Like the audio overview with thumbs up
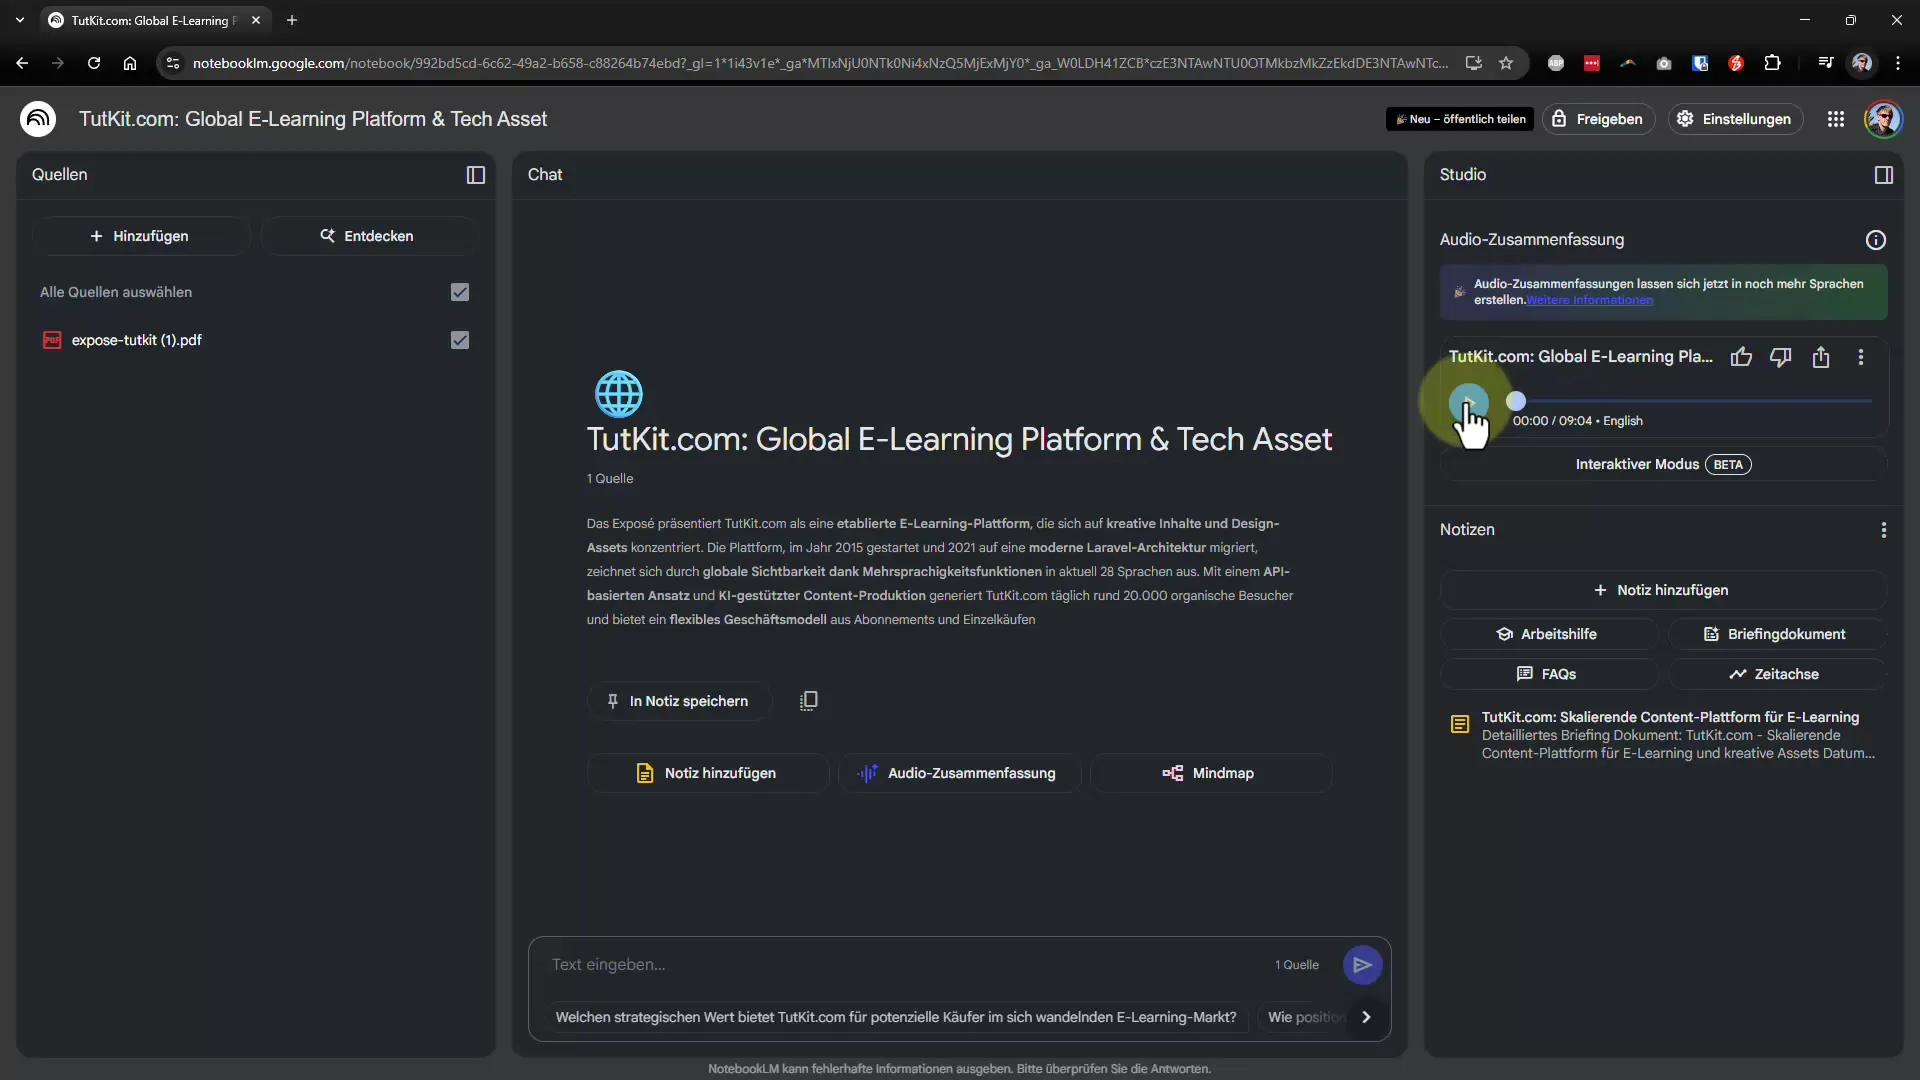 tap(1742, 357)
